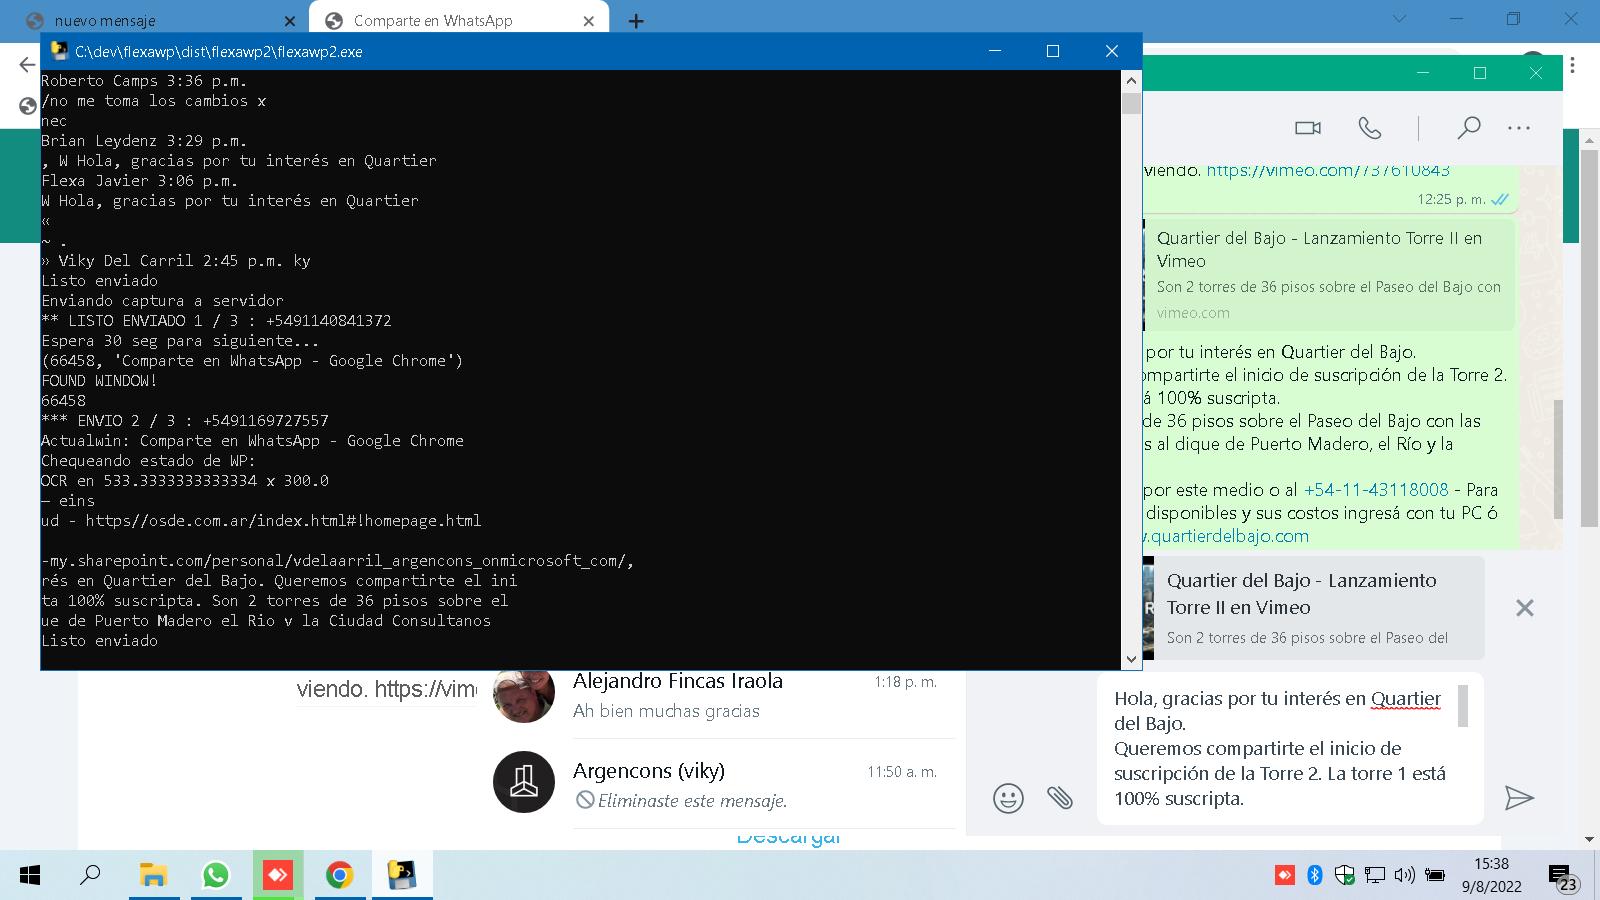Open Windows taskbar search
The width and height of the screenshot is (1600, 900).
coord(90,876)
